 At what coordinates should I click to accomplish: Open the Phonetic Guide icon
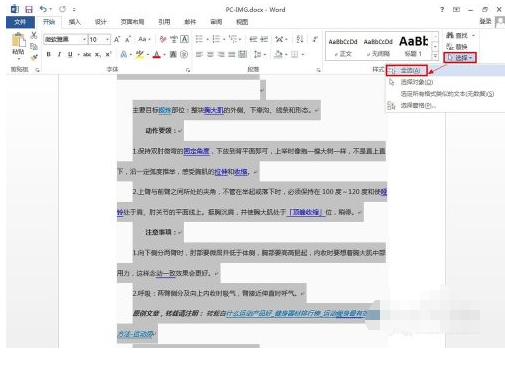tap(174, 39)
